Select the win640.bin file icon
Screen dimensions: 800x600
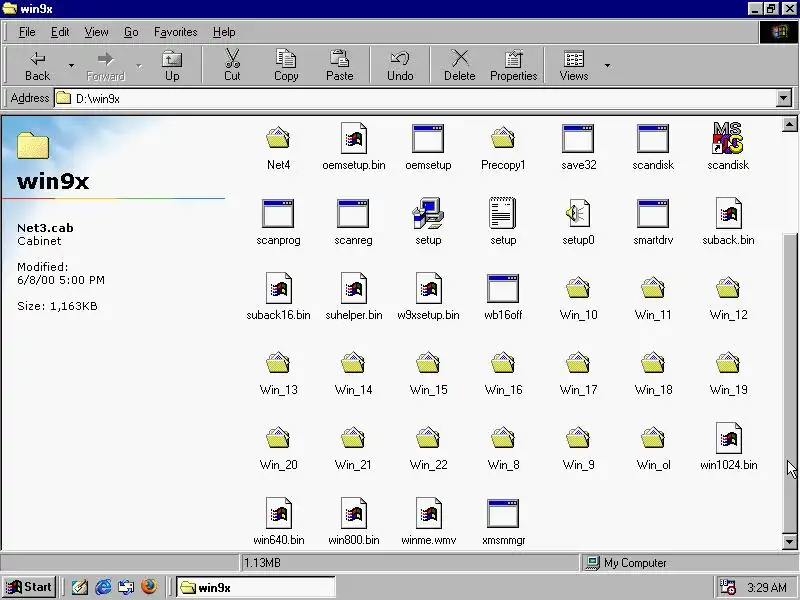[x=278, y=513]
